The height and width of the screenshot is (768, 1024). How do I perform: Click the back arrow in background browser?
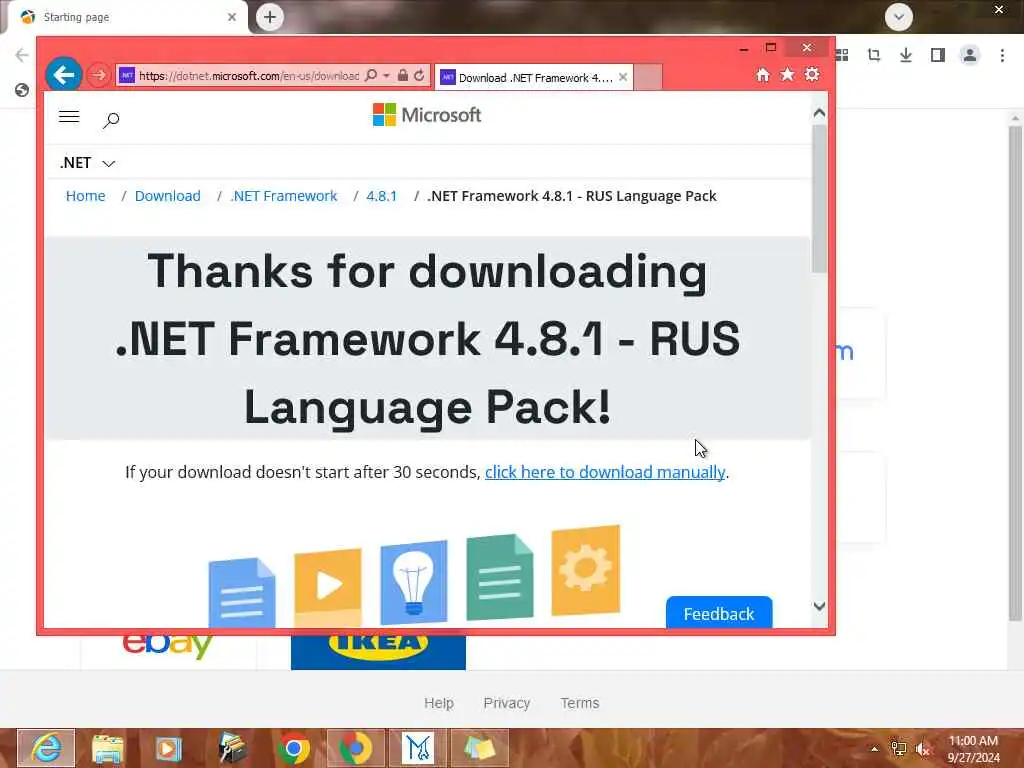point(22,55)
